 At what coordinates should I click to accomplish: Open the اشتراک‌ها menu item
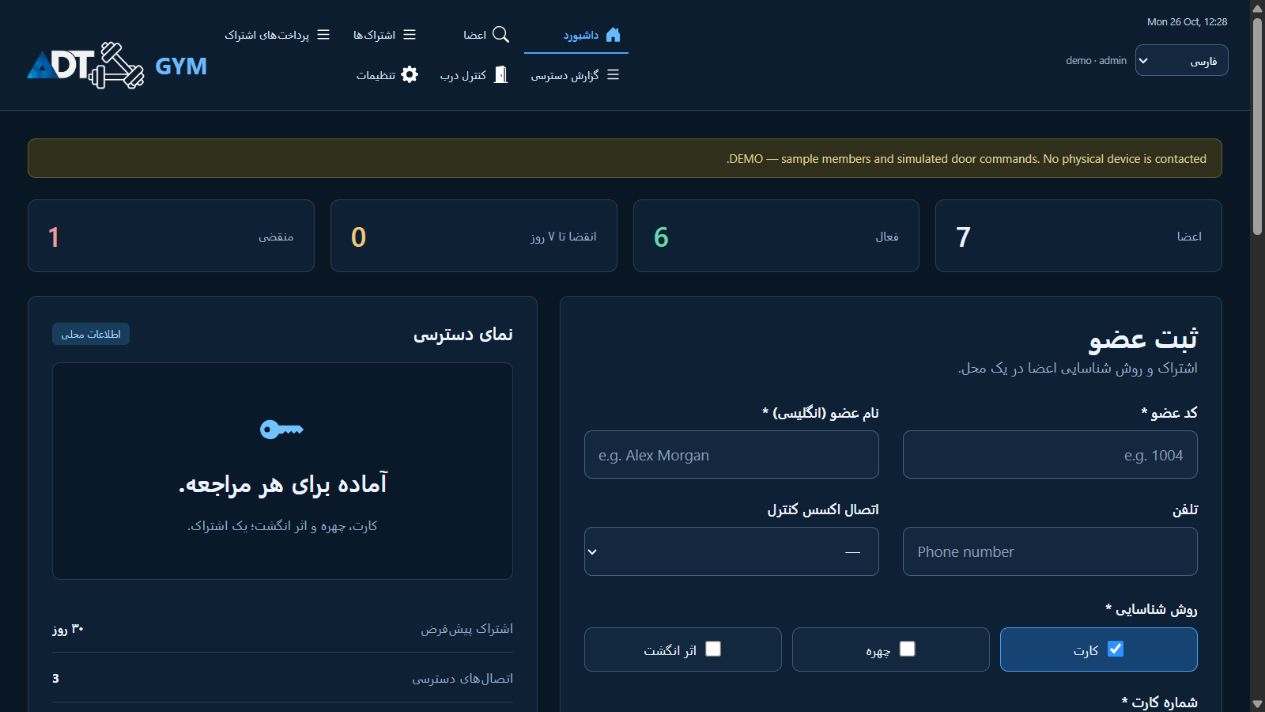pos(385,35)
